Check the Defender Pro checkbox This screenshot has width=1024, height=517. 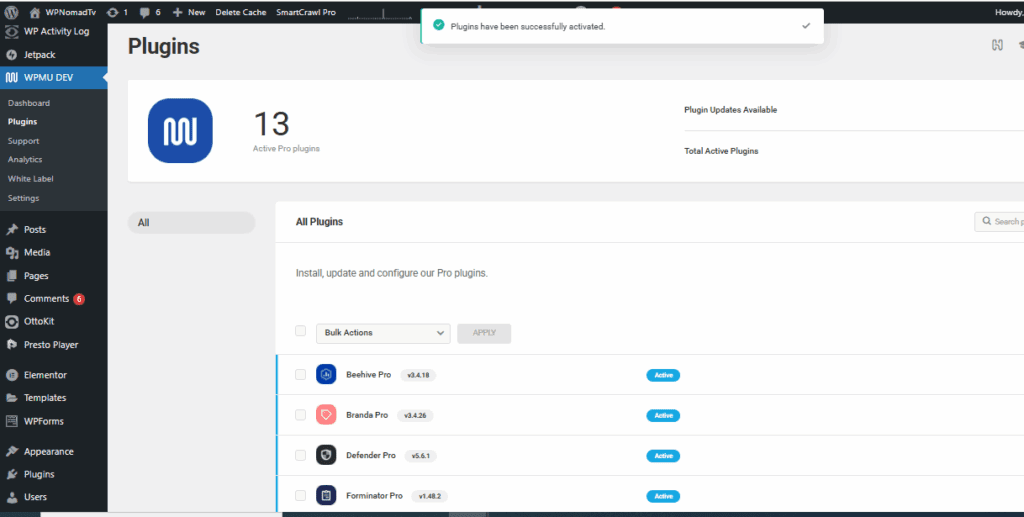coord(300,456)
